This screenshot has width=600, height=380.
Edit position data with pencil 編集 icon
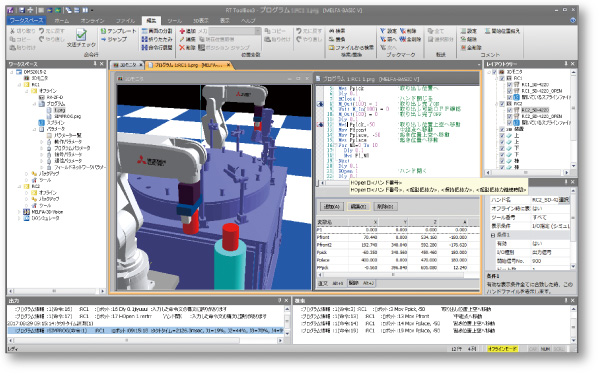pos(183,39)
